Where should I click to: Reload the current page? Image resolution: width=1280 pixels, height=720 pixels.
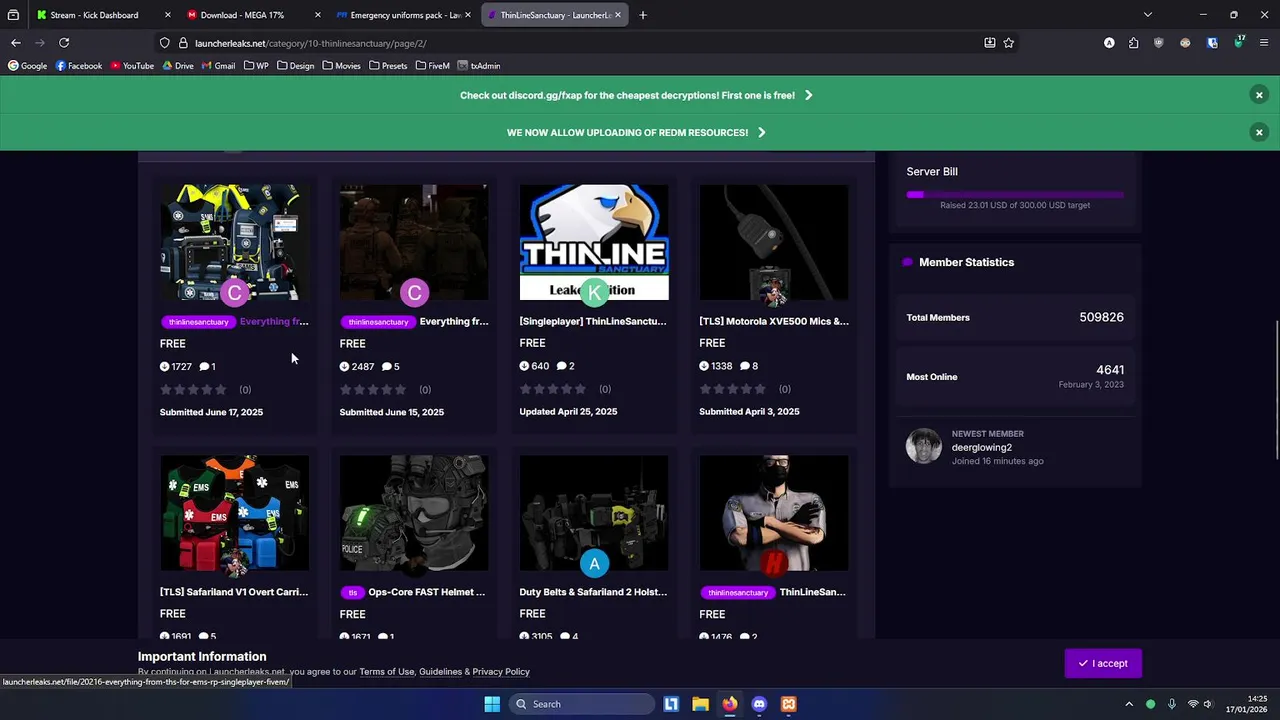(x=64, y=43)
